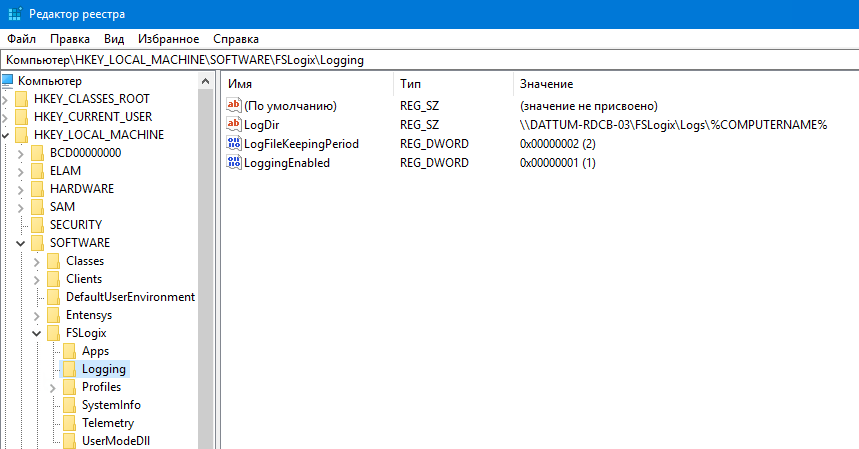Collapse the HKEY_LOCAL_MACHINE branch

pyautogui.click(x=5, y=135)
